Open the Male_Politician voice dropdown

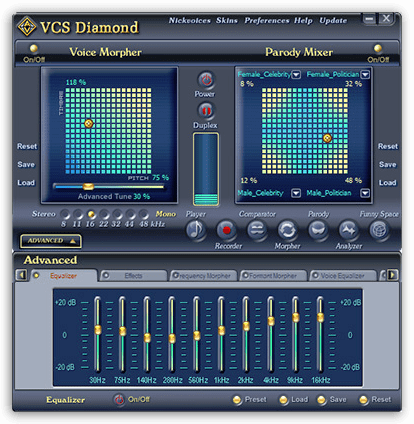pyautogui.click(x=365, y=193)
